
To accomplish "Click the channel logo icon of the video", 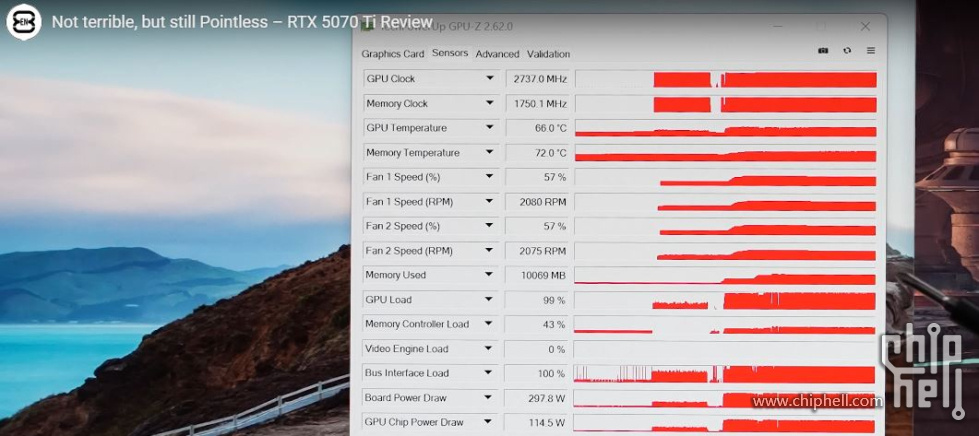I will coord(24,22).
